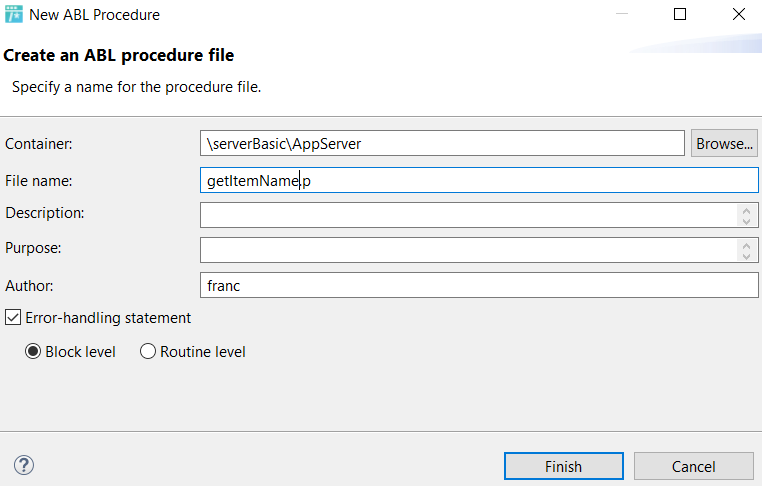Click the Finish button
The height and width of the screenshot is (486, 762).
(x=564, y=466)
